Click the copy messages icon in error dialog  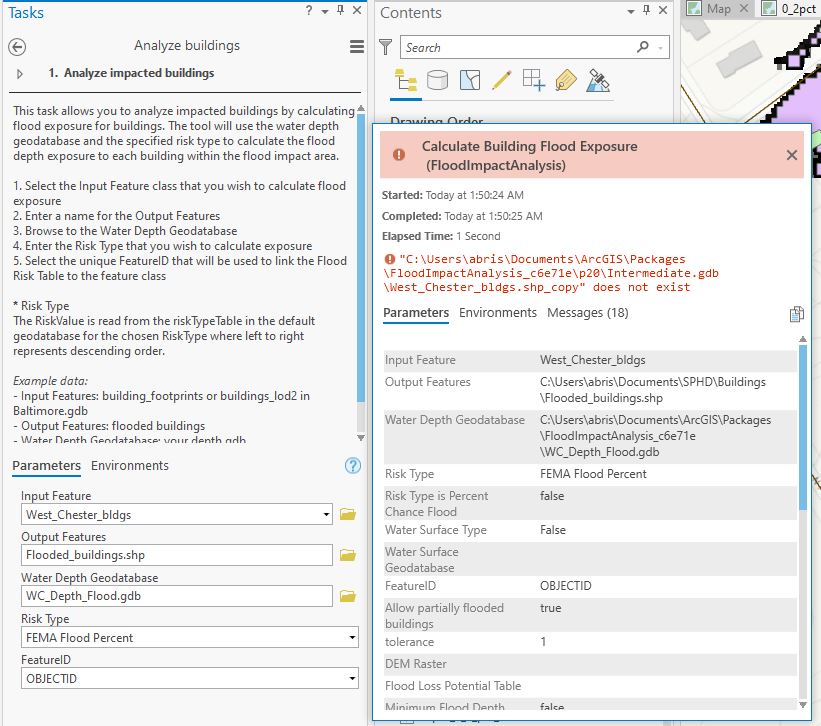click(796, 313)
